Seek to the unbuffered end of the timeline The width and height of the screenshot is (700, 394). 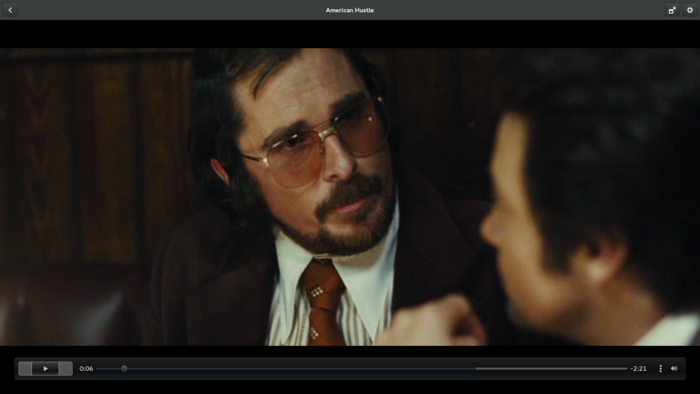625,369
